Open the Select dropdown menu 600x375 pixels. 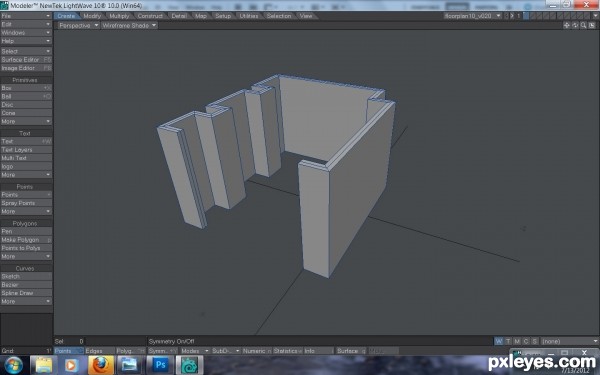click(x=26, y=51)
